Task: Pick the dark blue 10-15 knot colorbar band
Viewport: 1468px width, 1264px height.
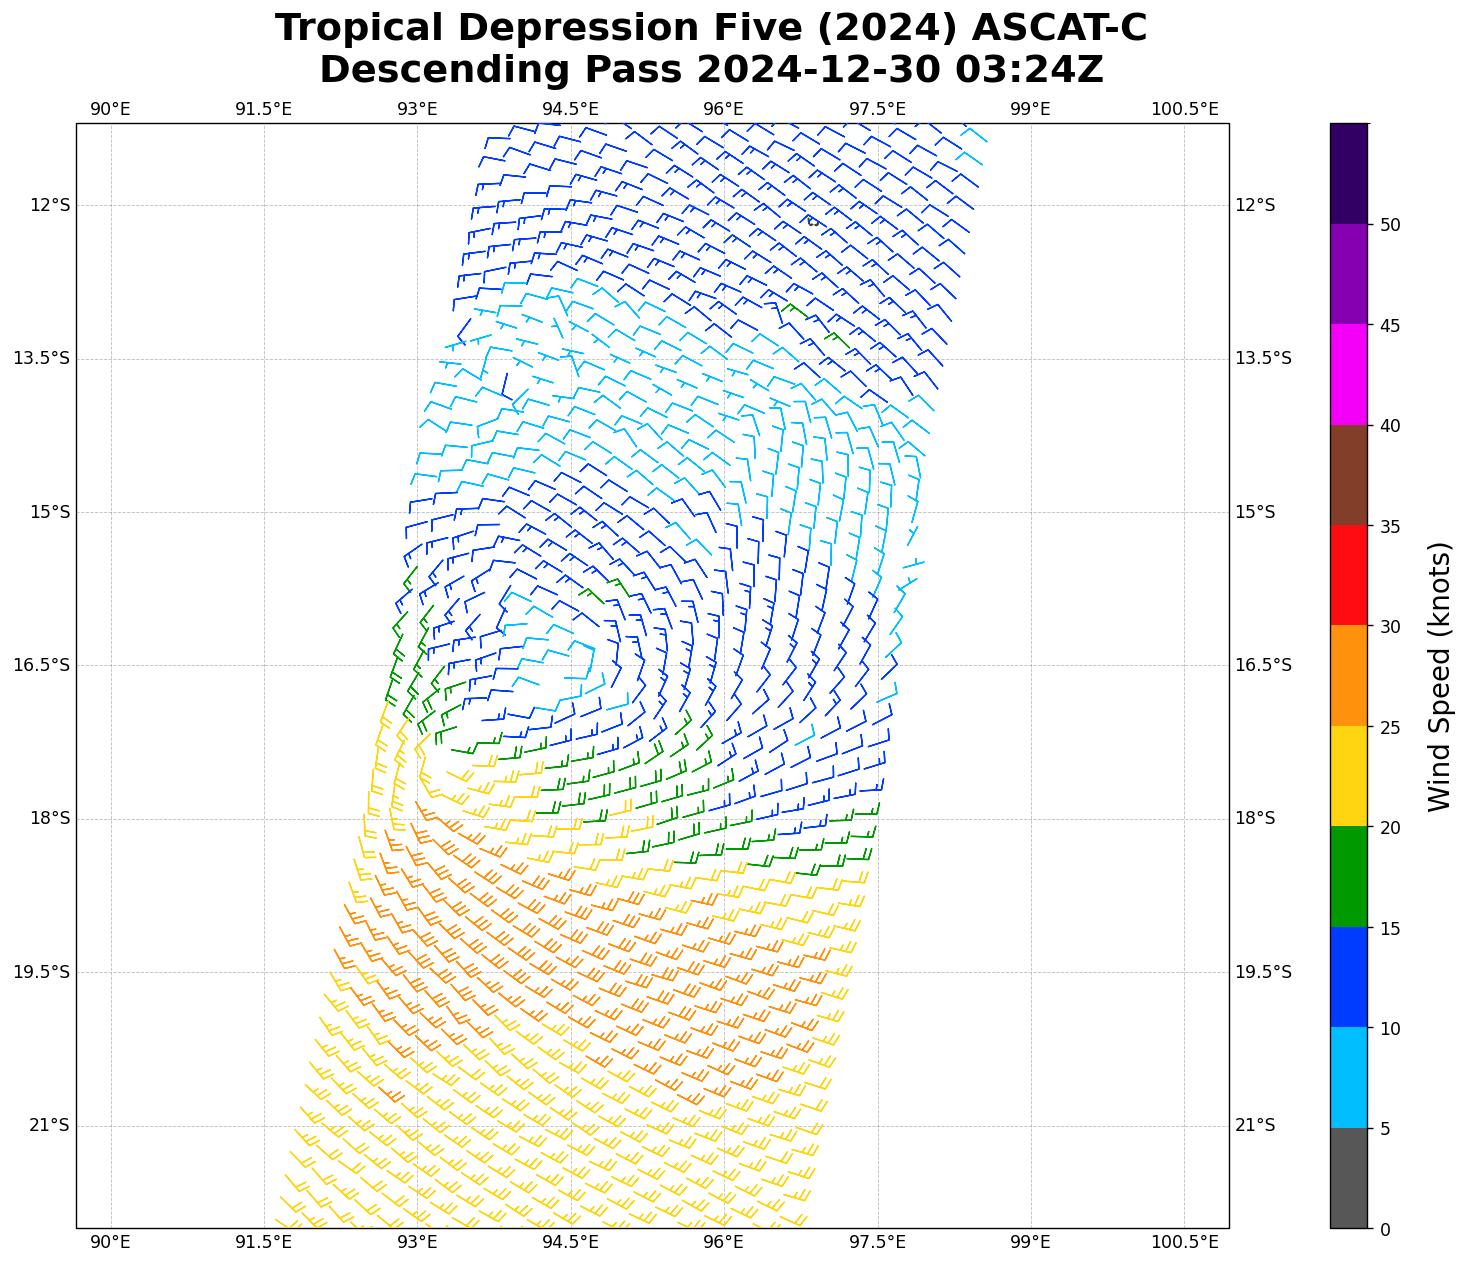Action: 1348,977
